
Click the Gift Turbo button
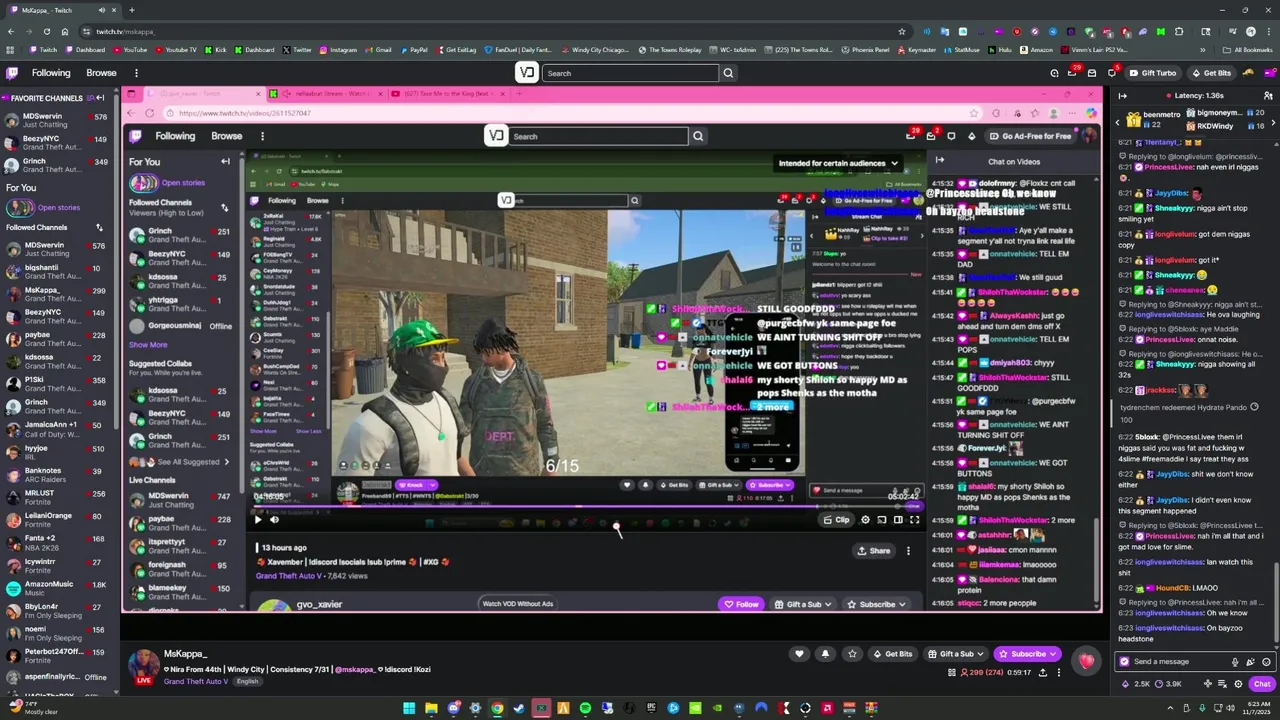click(x=1153, y=73)
